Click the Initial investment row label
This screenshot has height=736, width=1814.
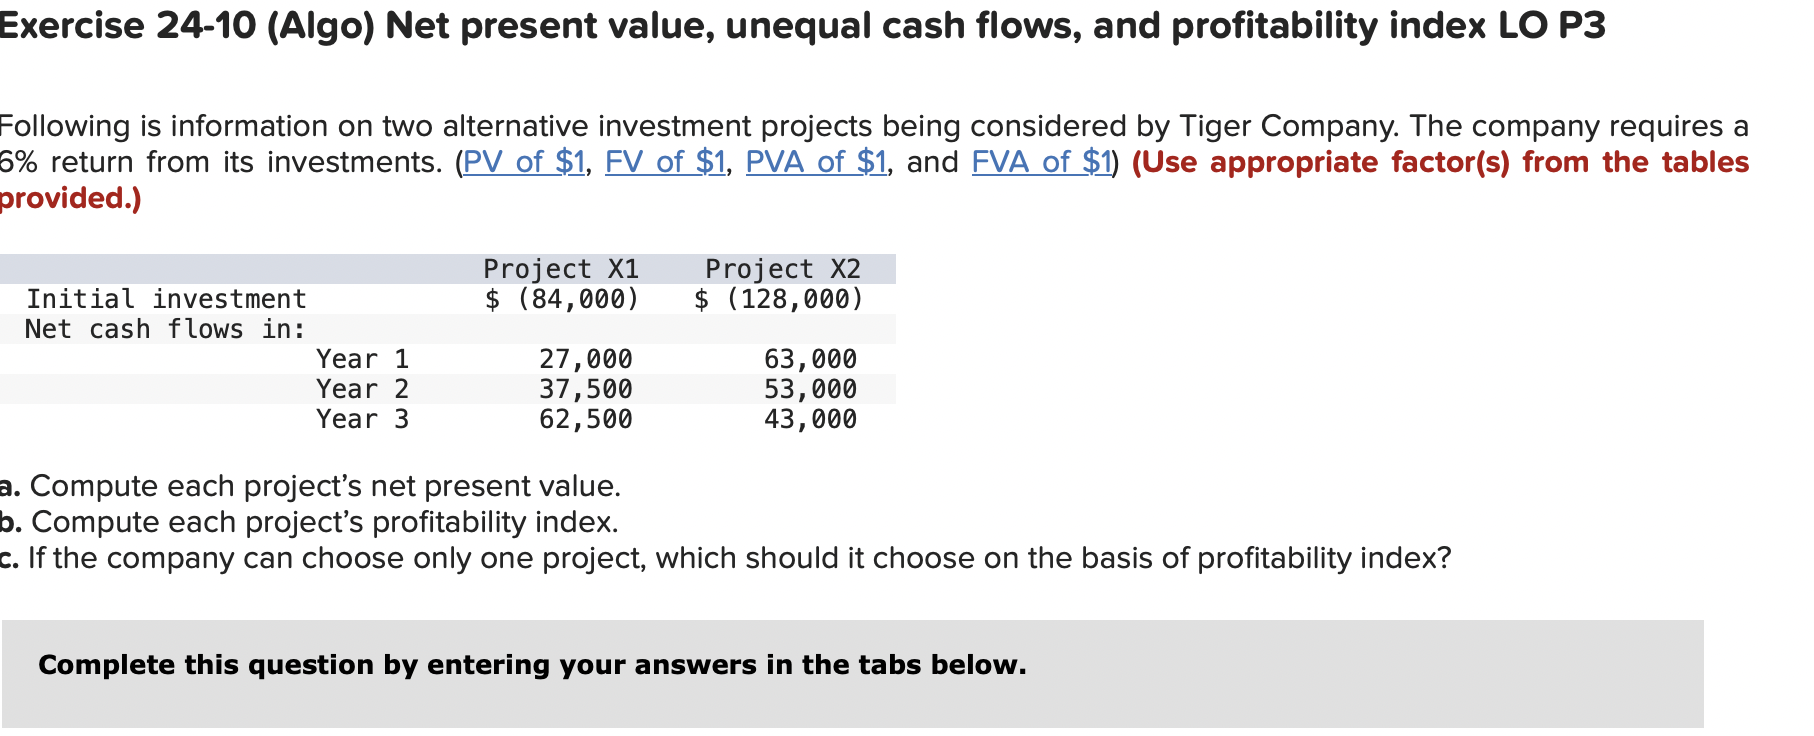pos(167,299)
